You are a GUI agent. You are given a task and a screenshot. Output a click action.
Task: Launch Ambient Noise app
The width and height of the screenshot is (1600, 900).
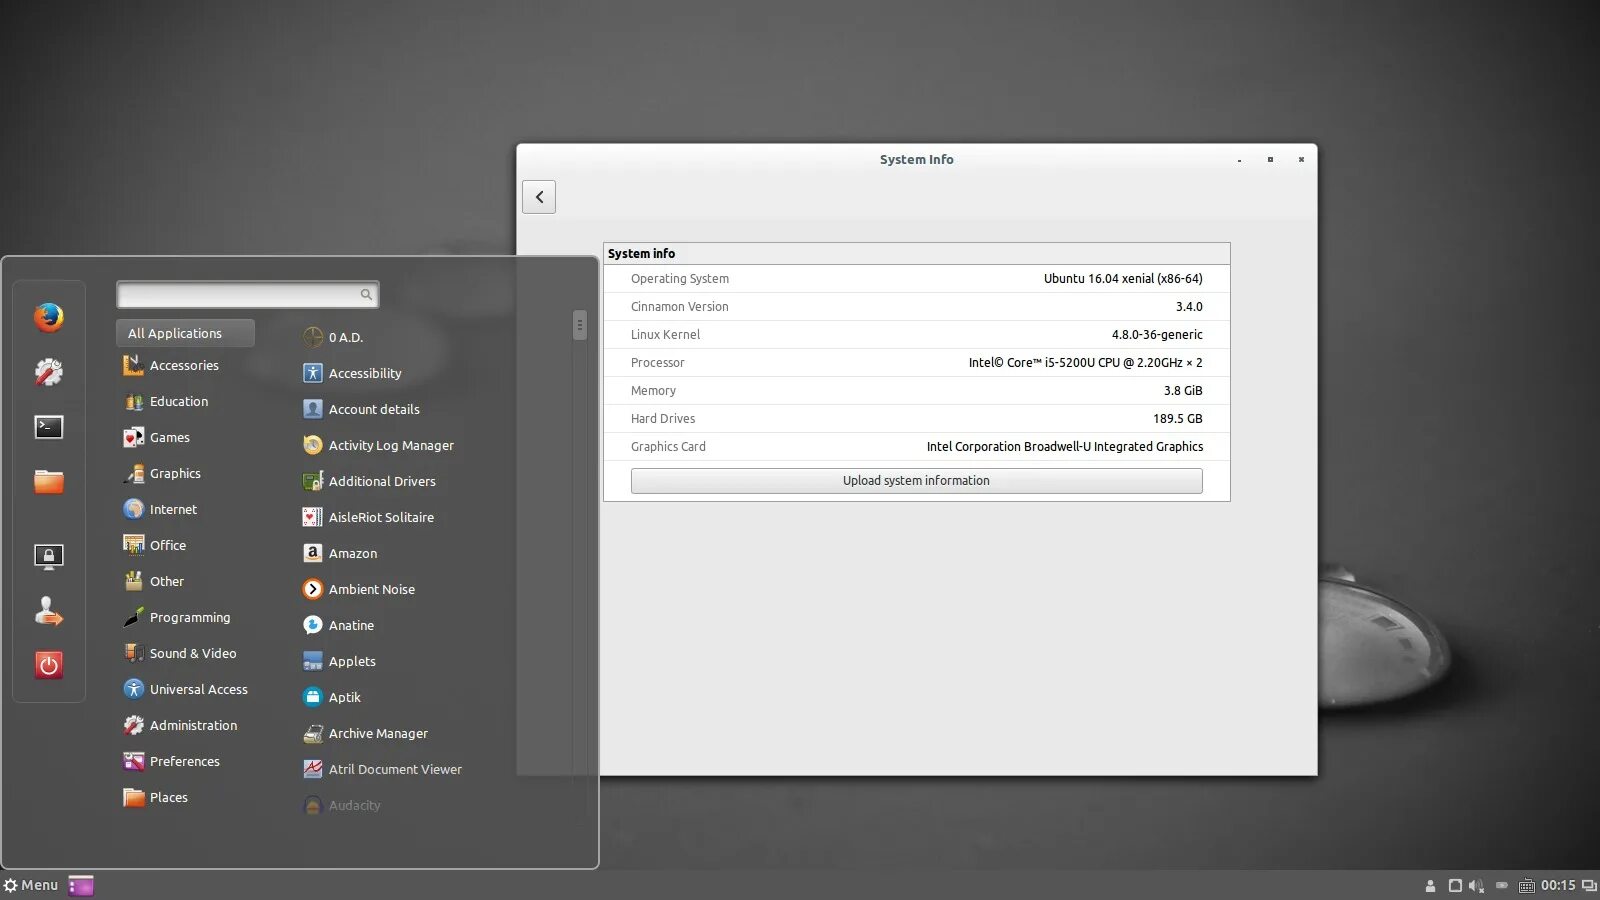click(358, 589)
